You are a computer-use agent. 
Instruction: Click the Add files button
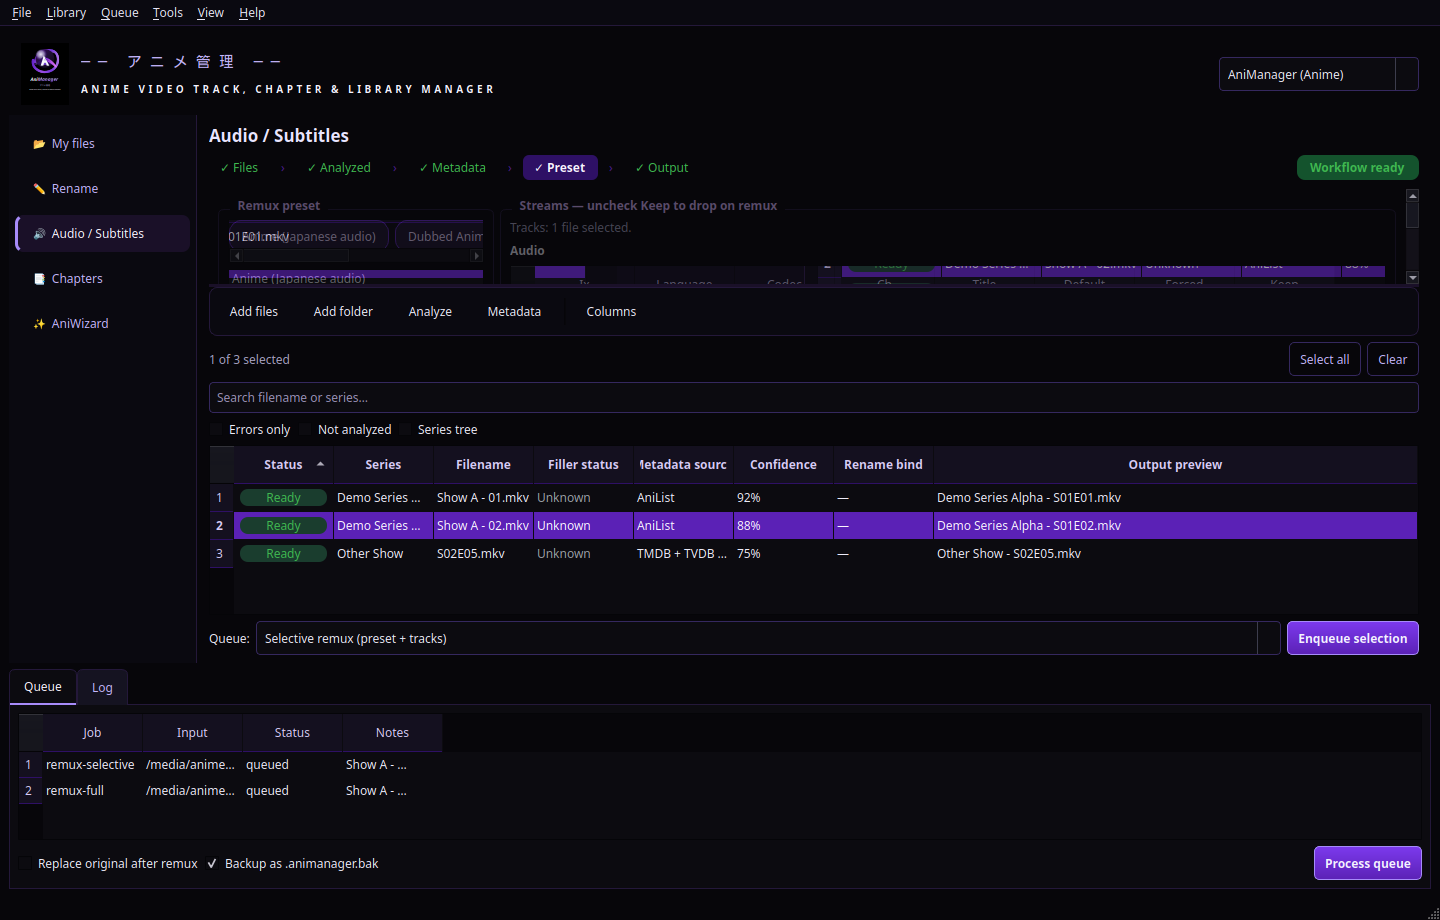pos(254,312)
